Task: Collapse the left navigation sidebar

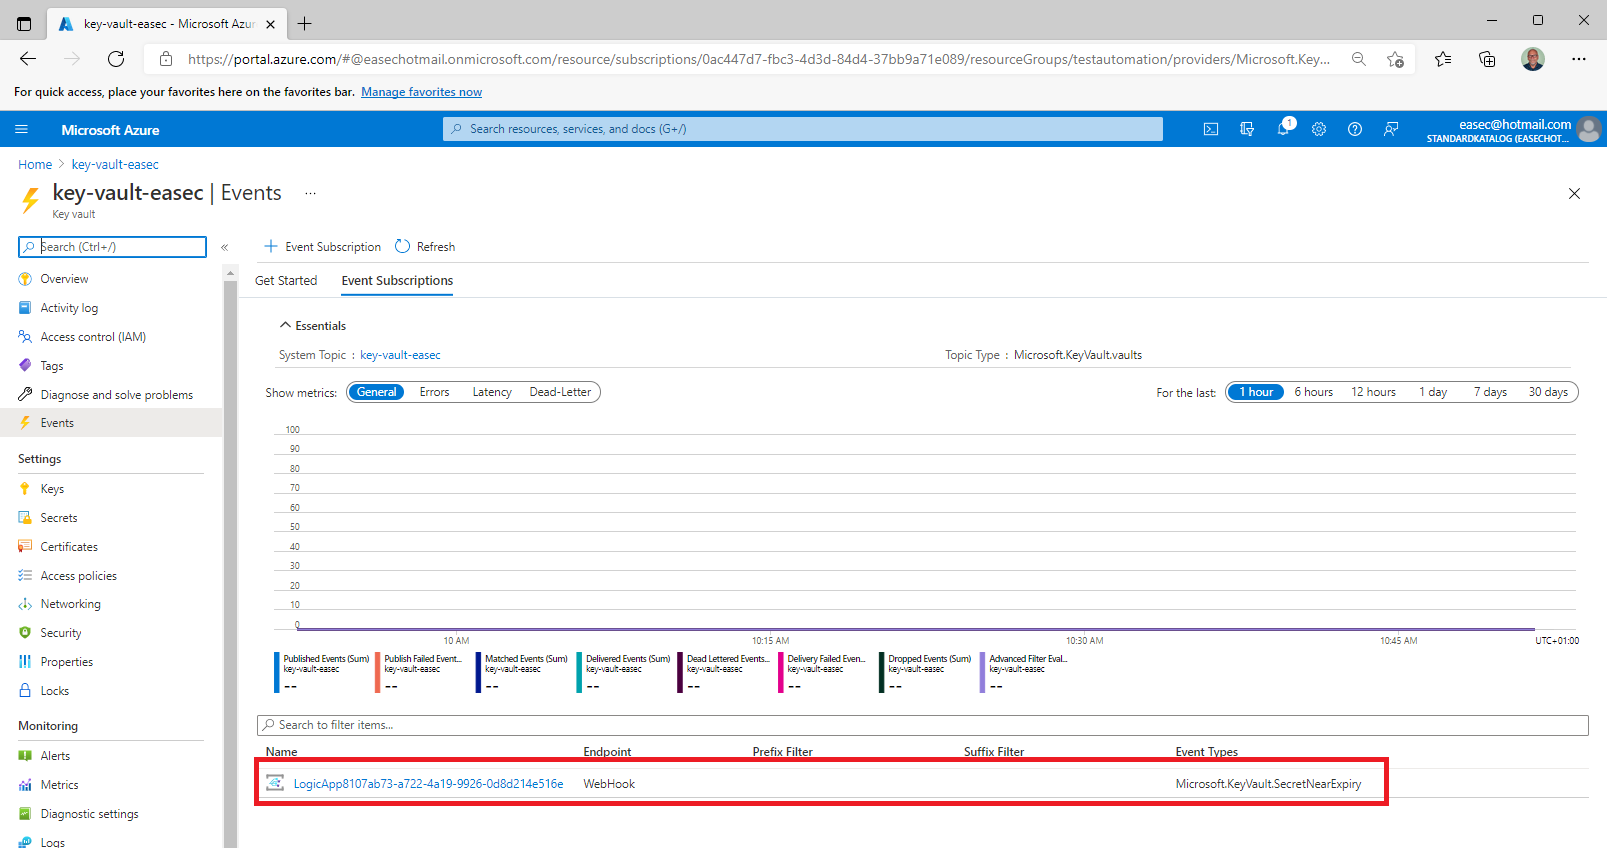Action: 224,247
